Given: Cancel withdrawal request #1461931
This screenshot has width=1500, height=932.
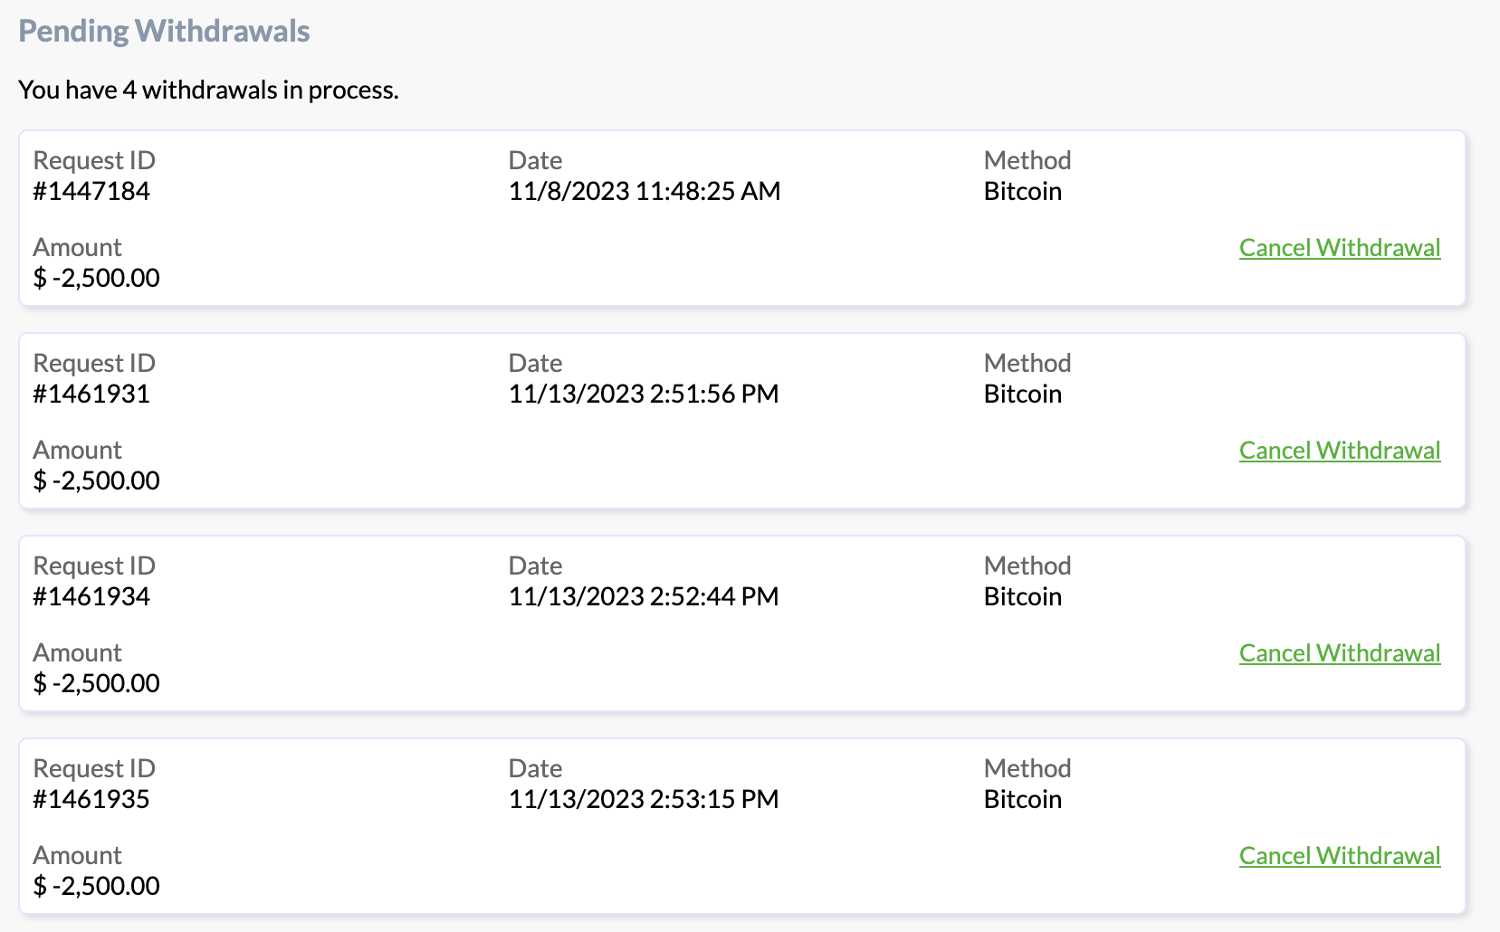Looking at the screenshot, I should [x=1339, y=451].
